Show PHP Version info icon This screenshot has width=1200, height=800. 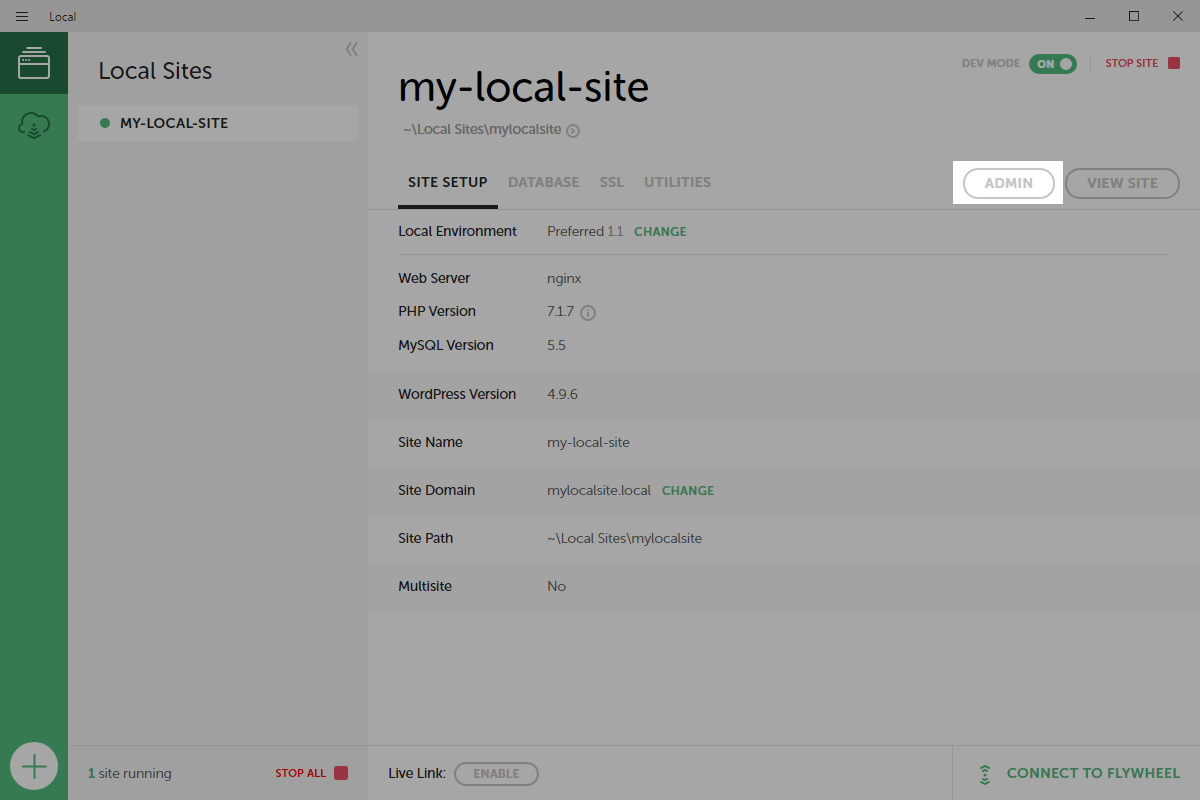588,312
